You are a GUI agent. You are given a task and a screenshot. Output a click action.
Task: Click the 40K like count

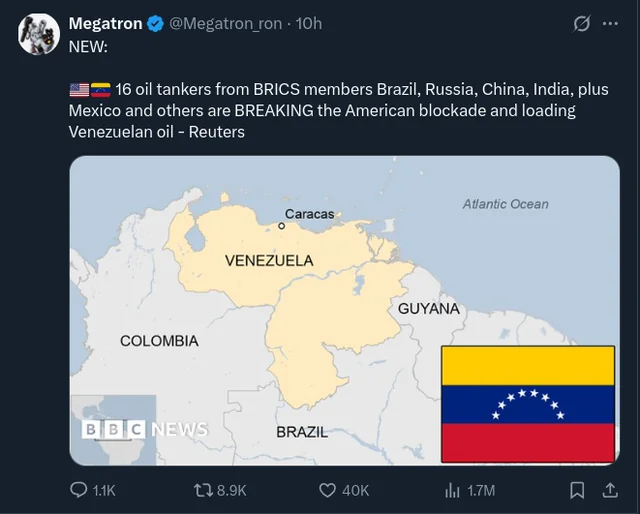(x=356, y=490)
